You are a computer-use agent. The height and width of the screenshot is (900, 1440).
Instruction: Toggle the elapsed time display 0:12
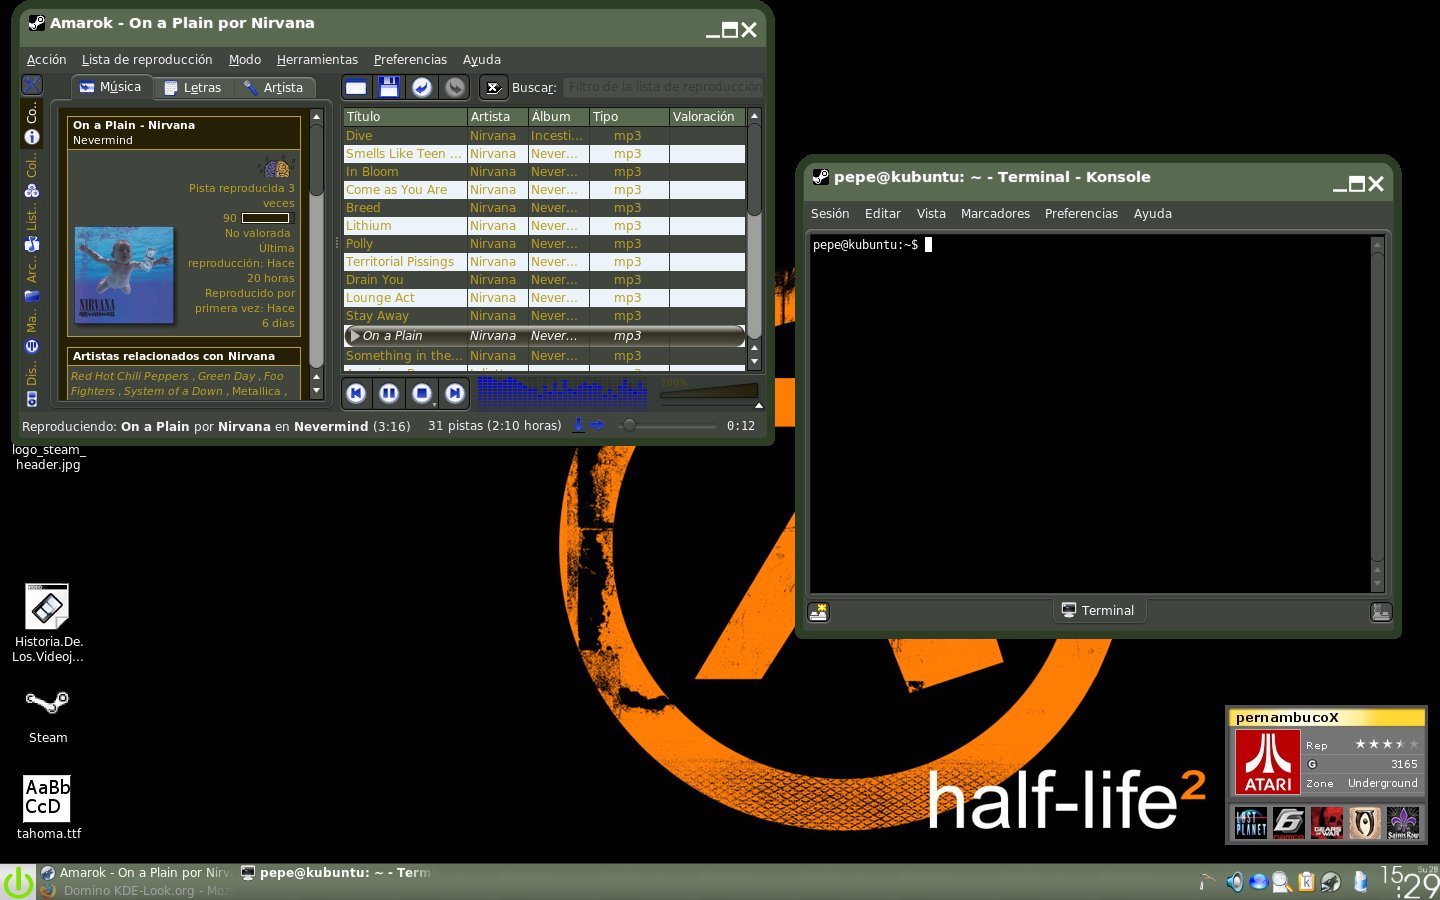click(741, 426)
